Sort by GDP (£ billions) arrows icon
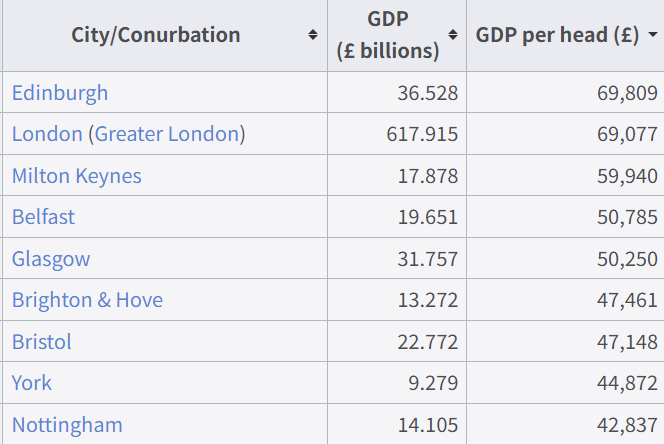The height and width of the screenshot is (444, 664). tap(453, 35)
